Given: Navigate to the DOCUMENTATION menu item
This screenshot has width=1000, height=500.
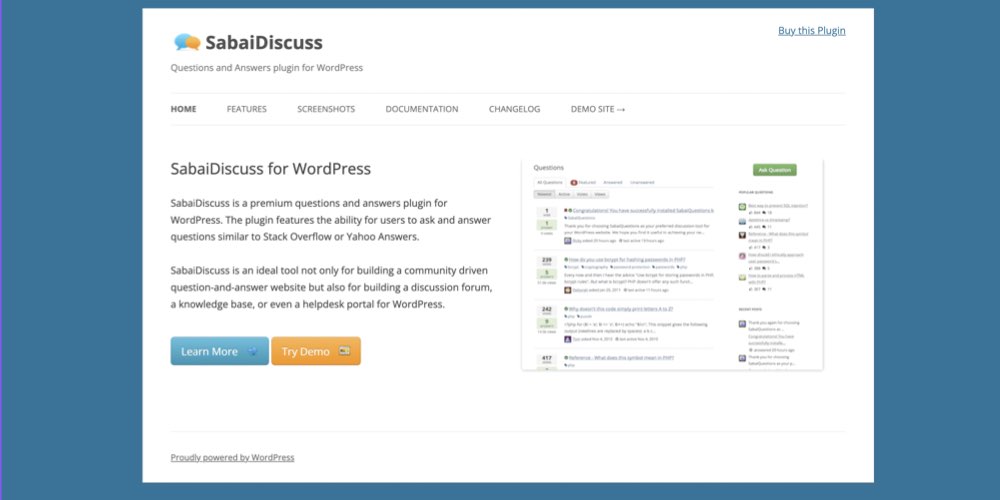Looking at the screenshot, I should (422, 109).
